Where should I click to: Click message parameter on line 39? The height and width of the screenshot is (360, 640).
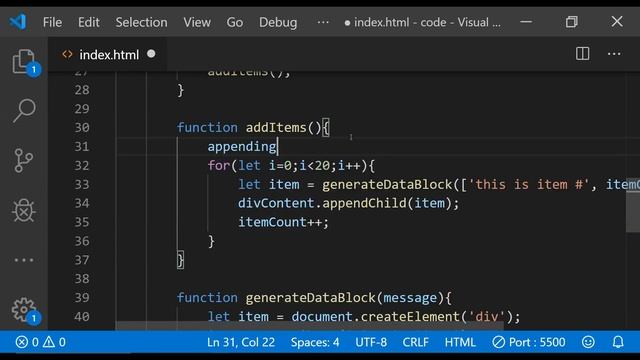point(410,298)
